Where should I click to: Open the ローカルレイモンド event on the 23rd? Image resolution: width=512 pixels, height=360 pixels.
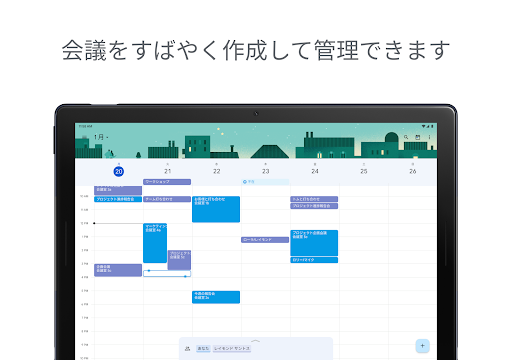coord(265,240)
